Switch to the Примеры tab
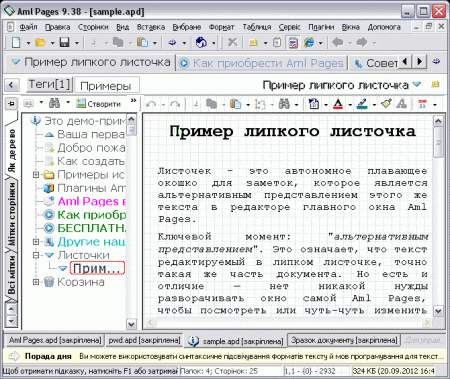 tap(106, 86)
